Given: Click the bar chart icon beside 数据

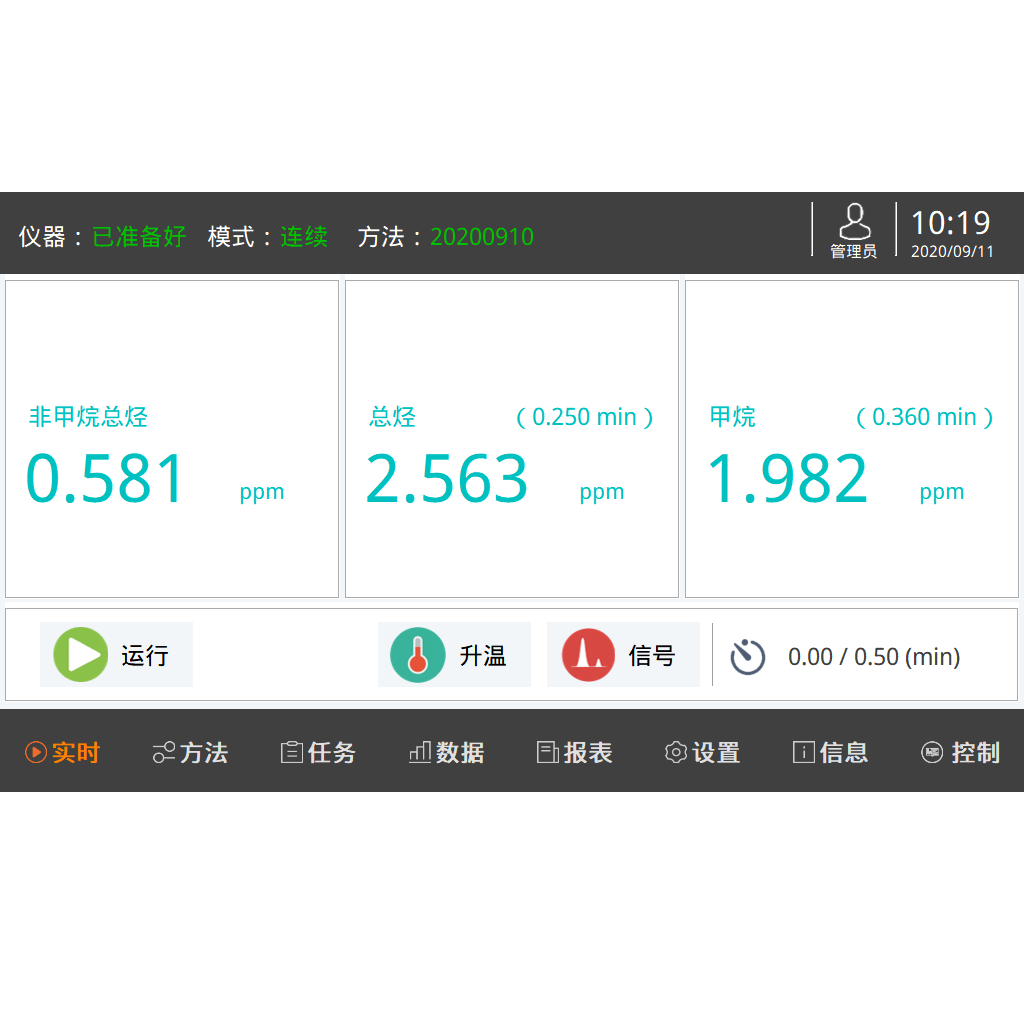Looking at the screenshot, I should pyautogui.click(x=420, y=753).
